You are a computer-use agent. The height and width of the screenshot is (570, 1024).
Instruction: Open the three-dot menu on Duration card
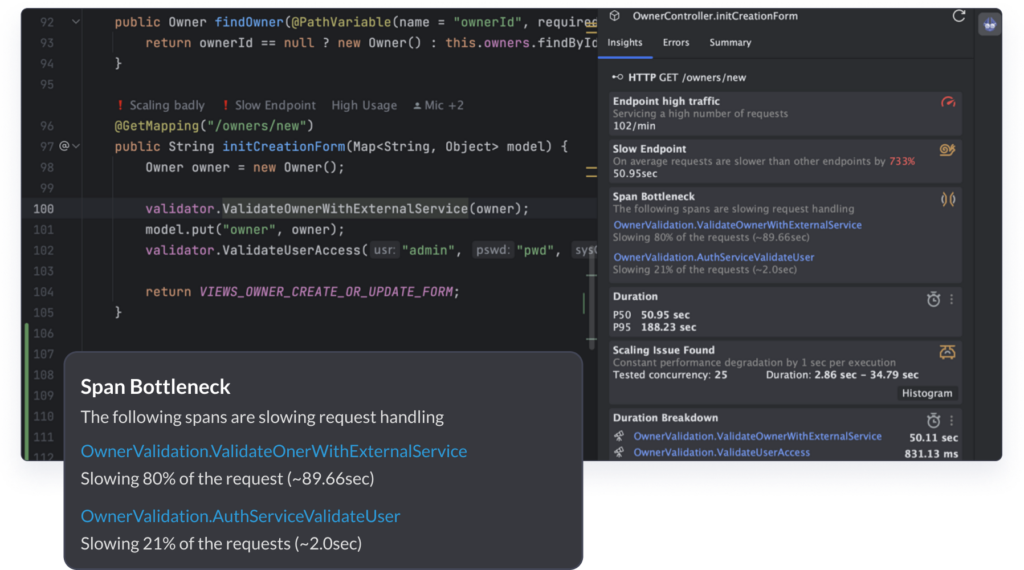(x=951, y=298)
